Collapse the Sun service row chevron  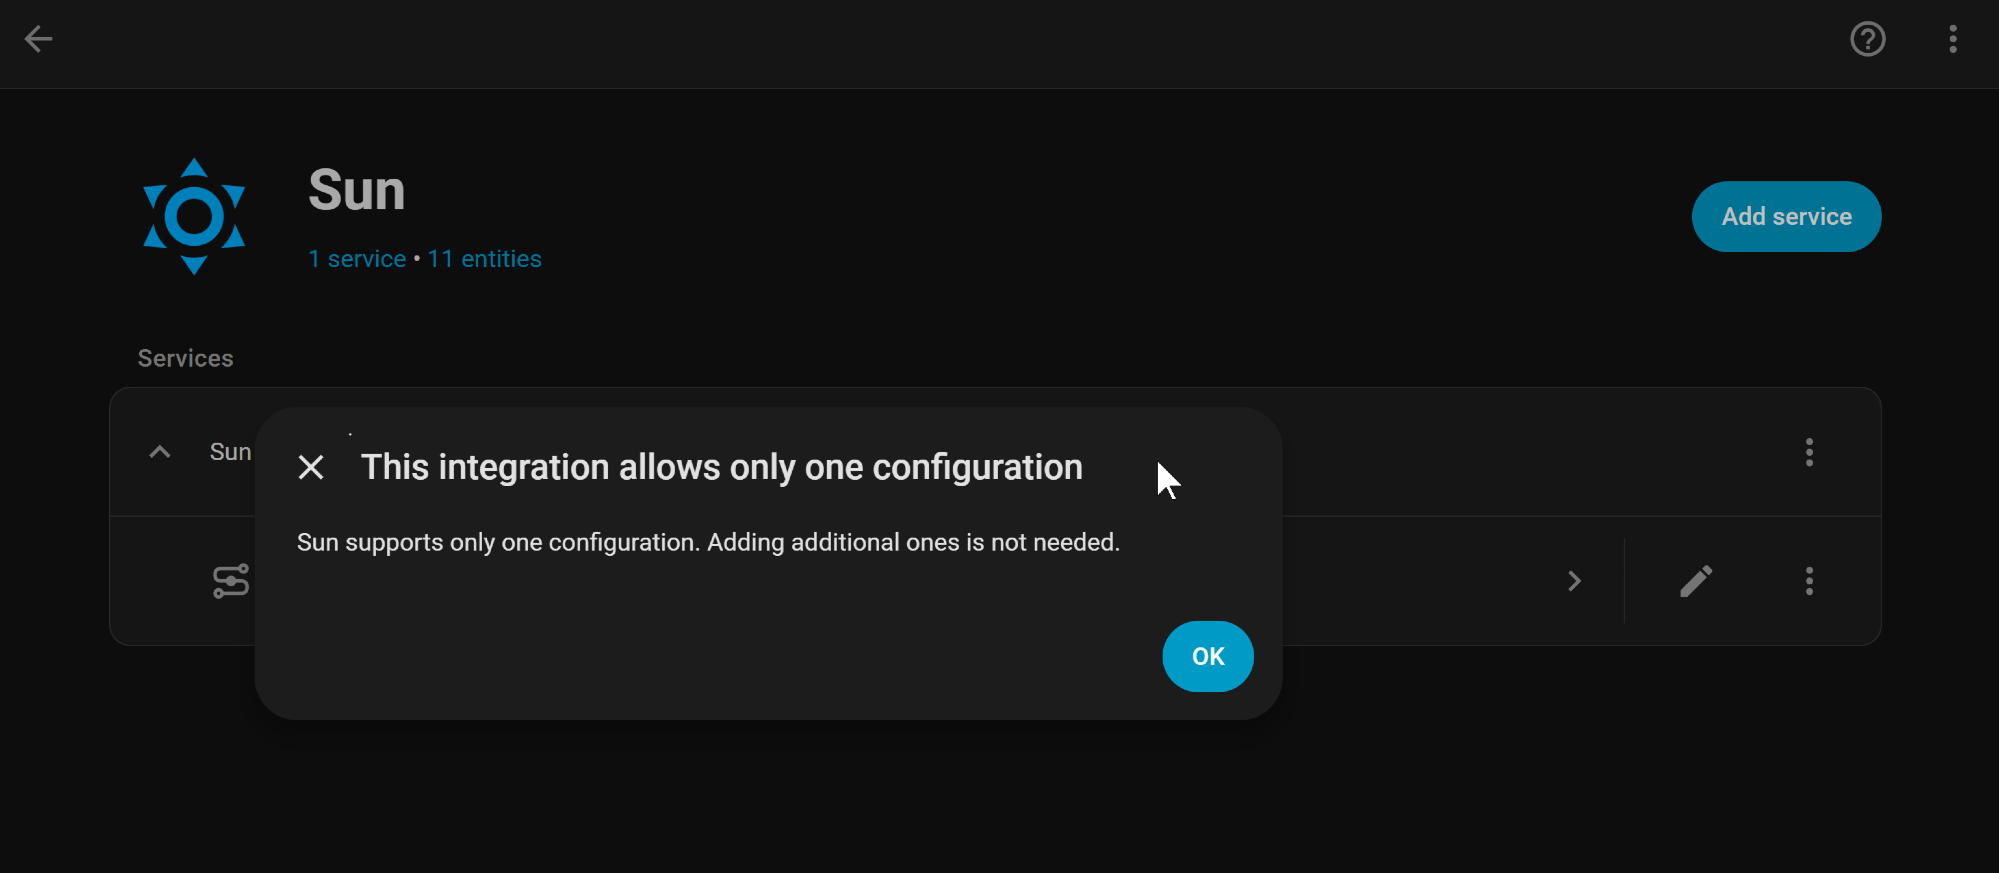pyautogui.click(x=160, y=452)
